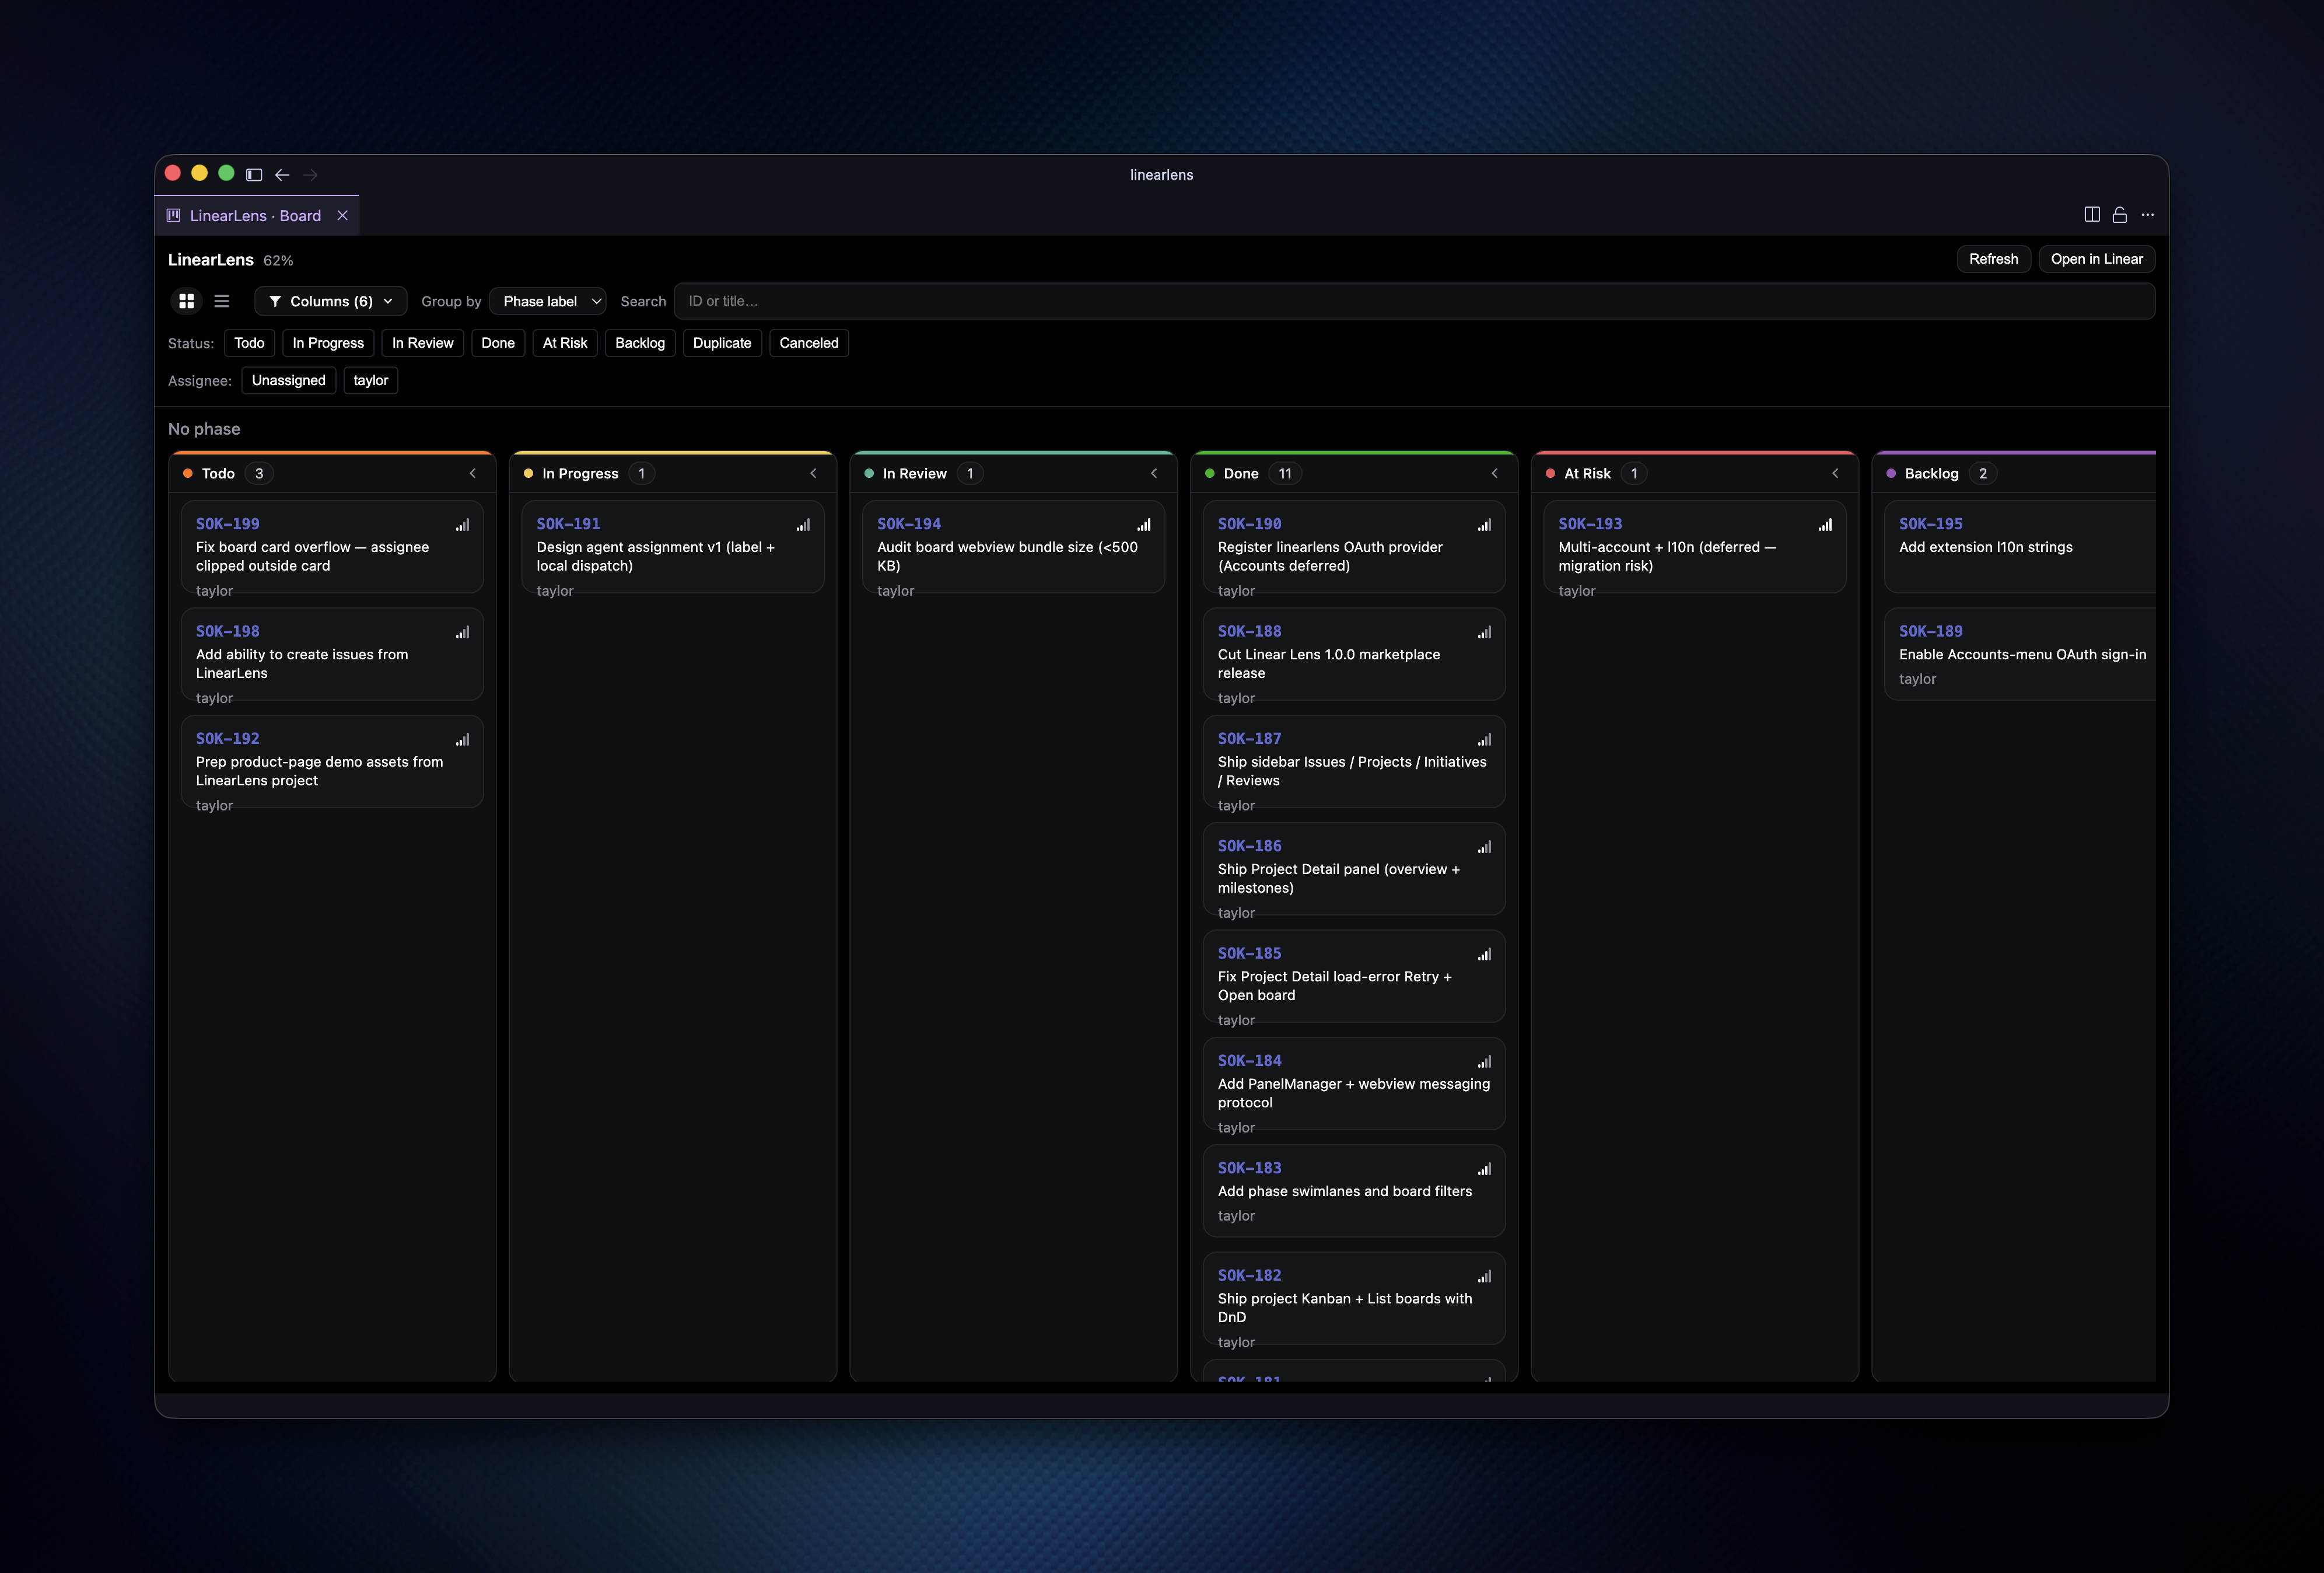2324x1573 pixels.
Task: Close the LinearLens · Board tab
Action: coord(342,216)
